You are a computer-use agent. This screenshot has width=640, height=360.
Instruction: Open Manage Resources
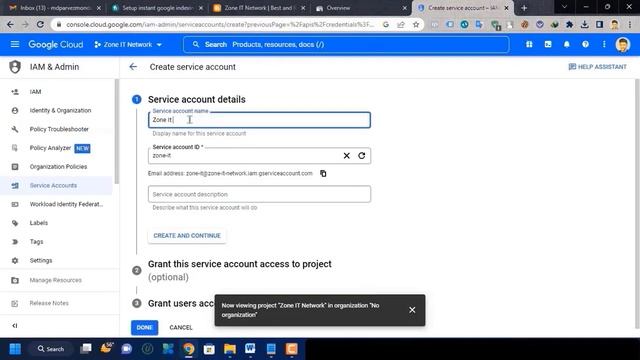click(x=56, y=280)
